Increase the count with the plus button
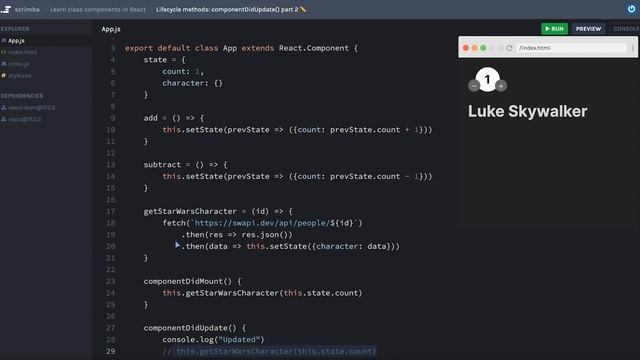This screenshot has height=360, width=640. pos(501,86)
